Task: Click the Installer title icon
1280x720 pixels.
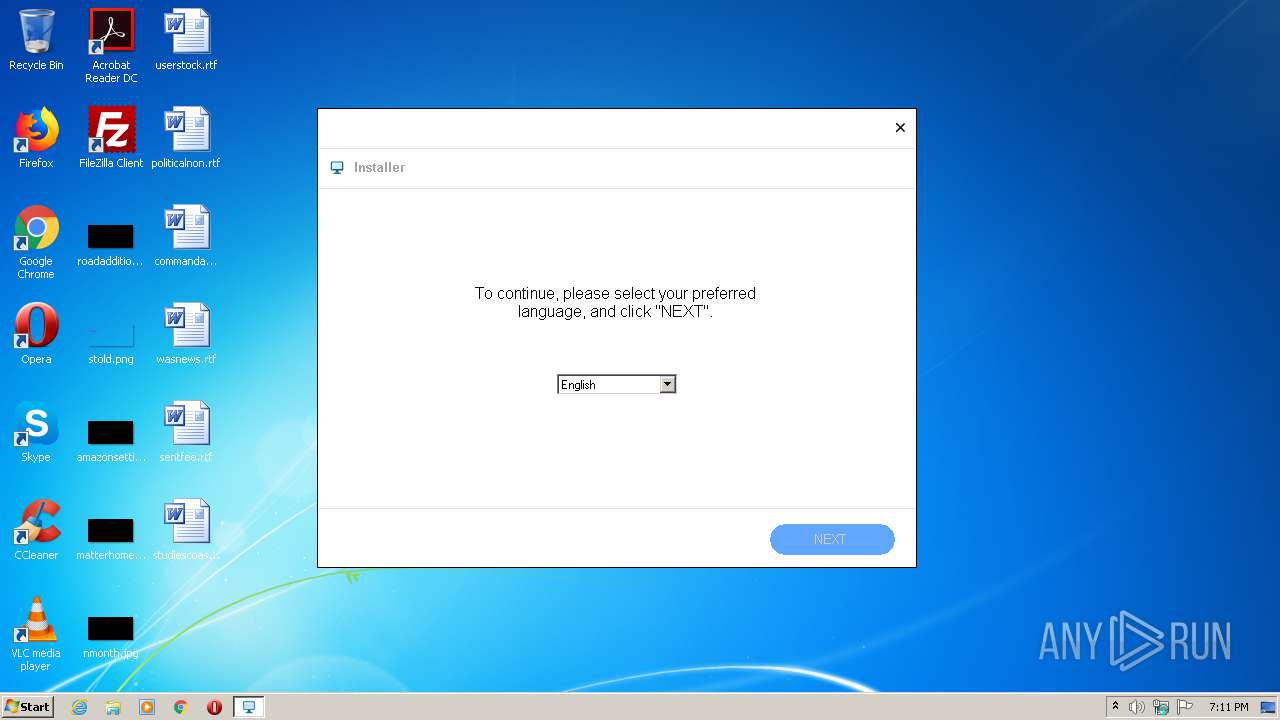Action: (x=337, y=168)
